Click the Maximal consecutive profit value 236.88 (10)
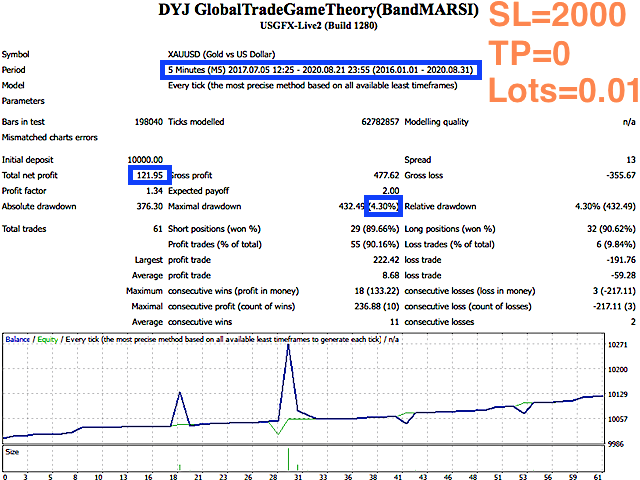This screenshot has width=640, height=480. 377,306
